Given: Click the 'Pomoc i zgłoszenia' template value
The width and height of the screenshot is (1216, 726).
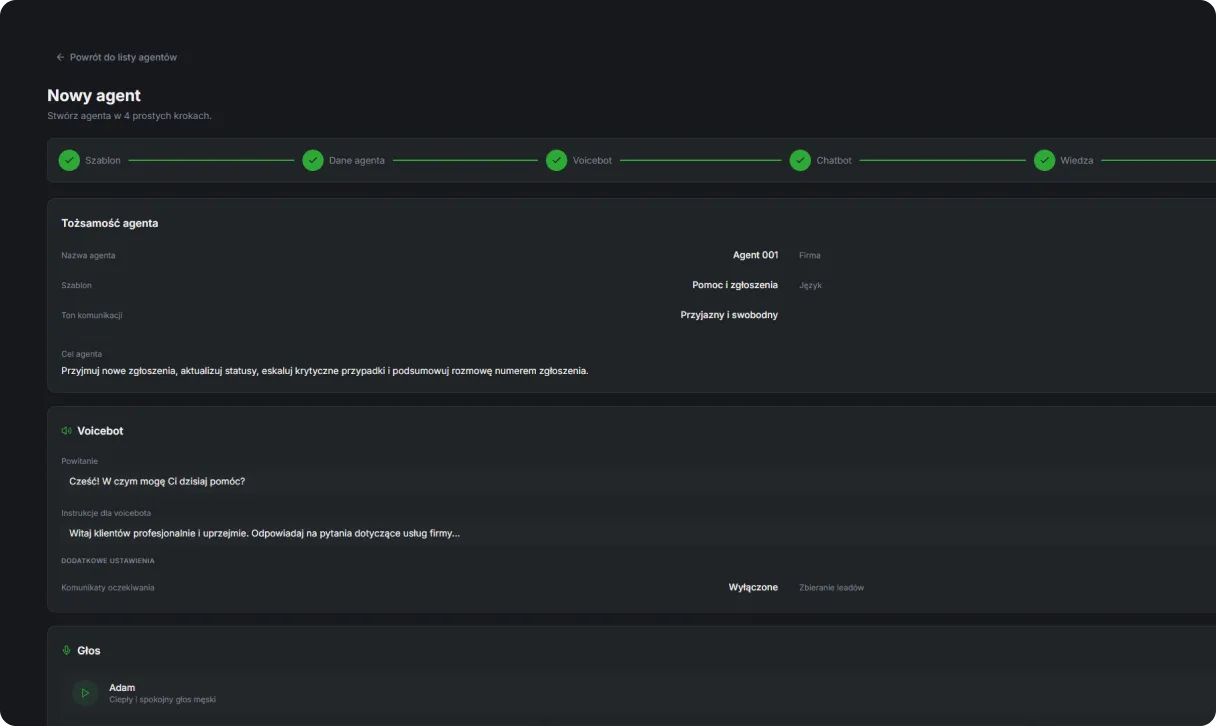Looking at the screenshot, I should [735, 285].
